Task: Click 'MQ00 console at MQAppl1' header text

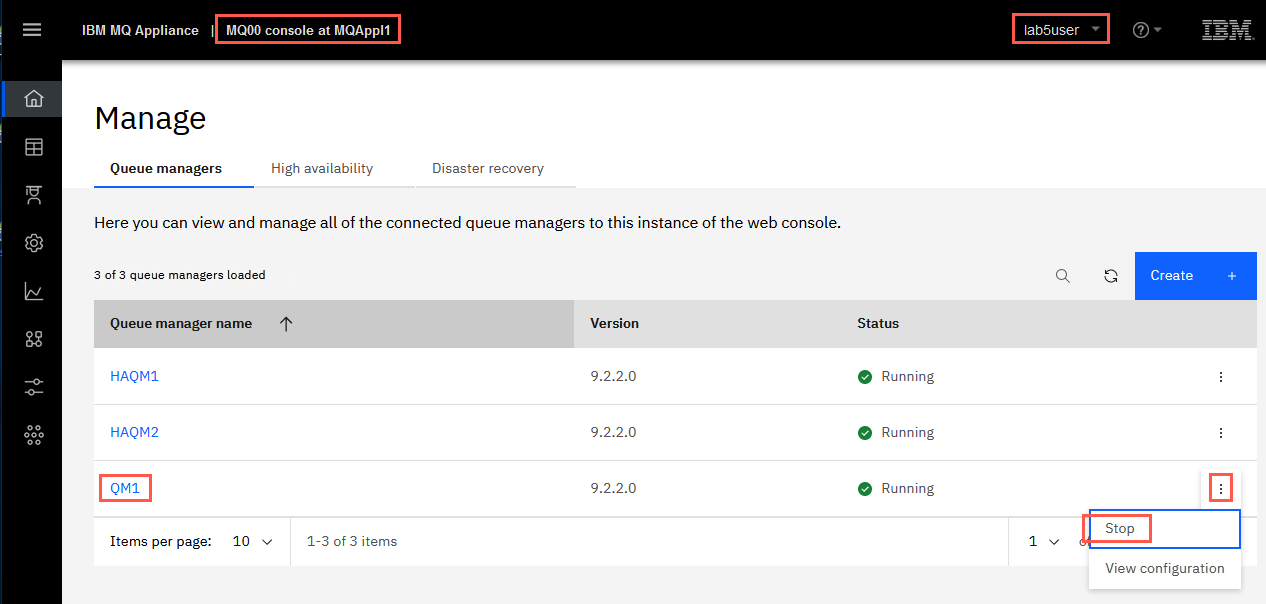Action: 308,30
